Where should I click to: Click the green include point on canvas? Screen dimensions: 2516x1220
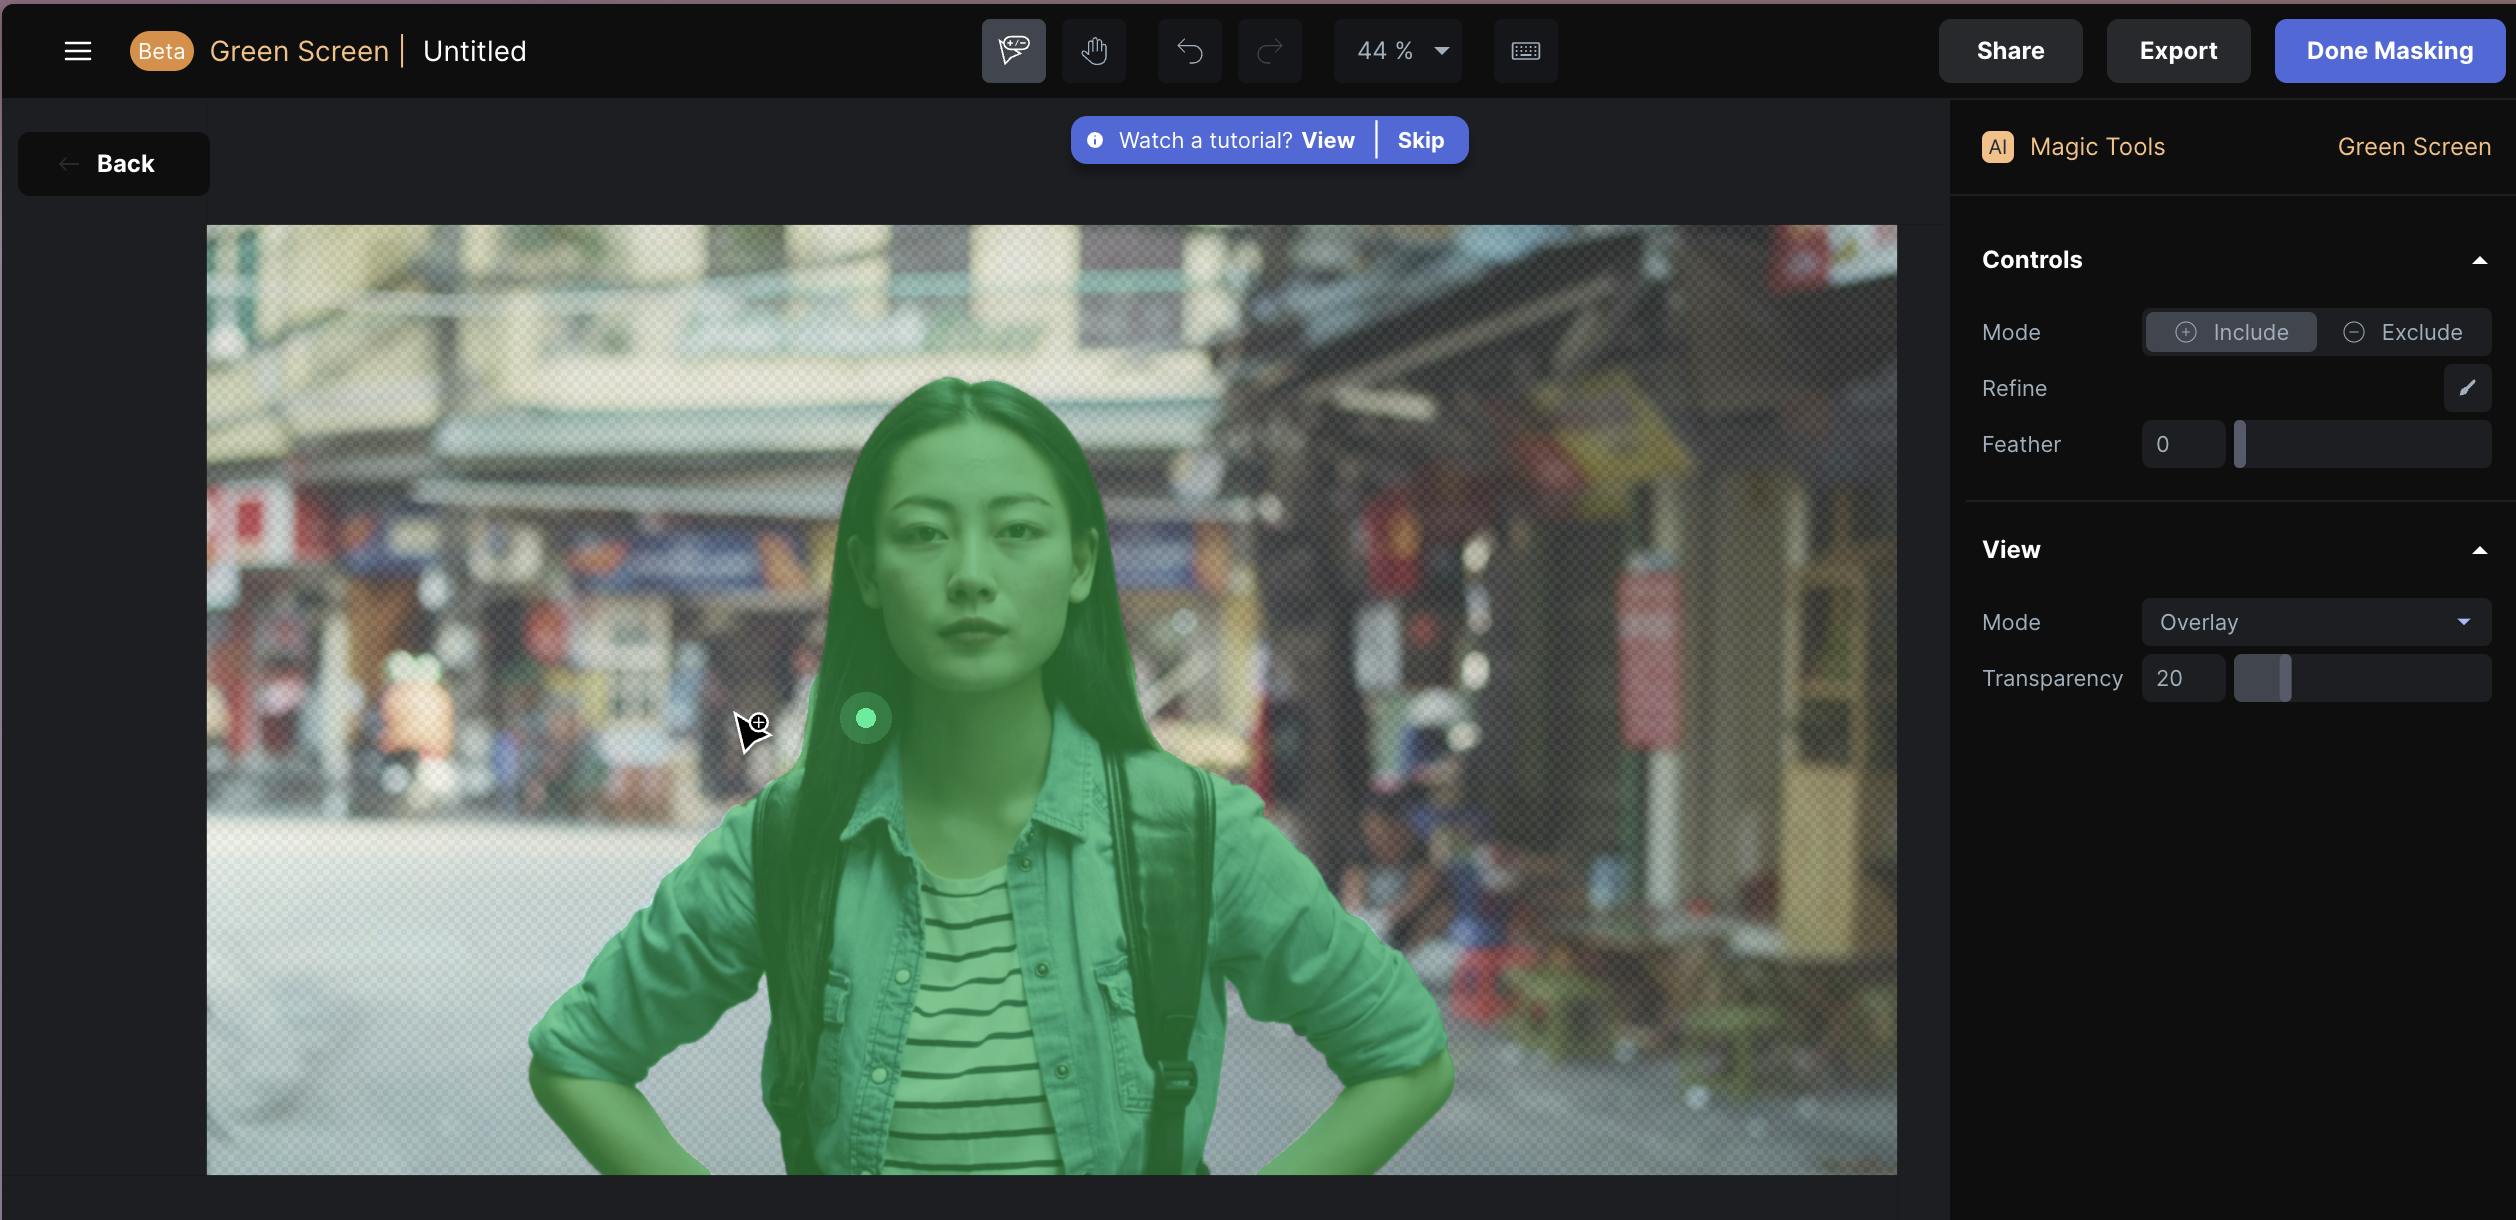(x=866, y=718)
